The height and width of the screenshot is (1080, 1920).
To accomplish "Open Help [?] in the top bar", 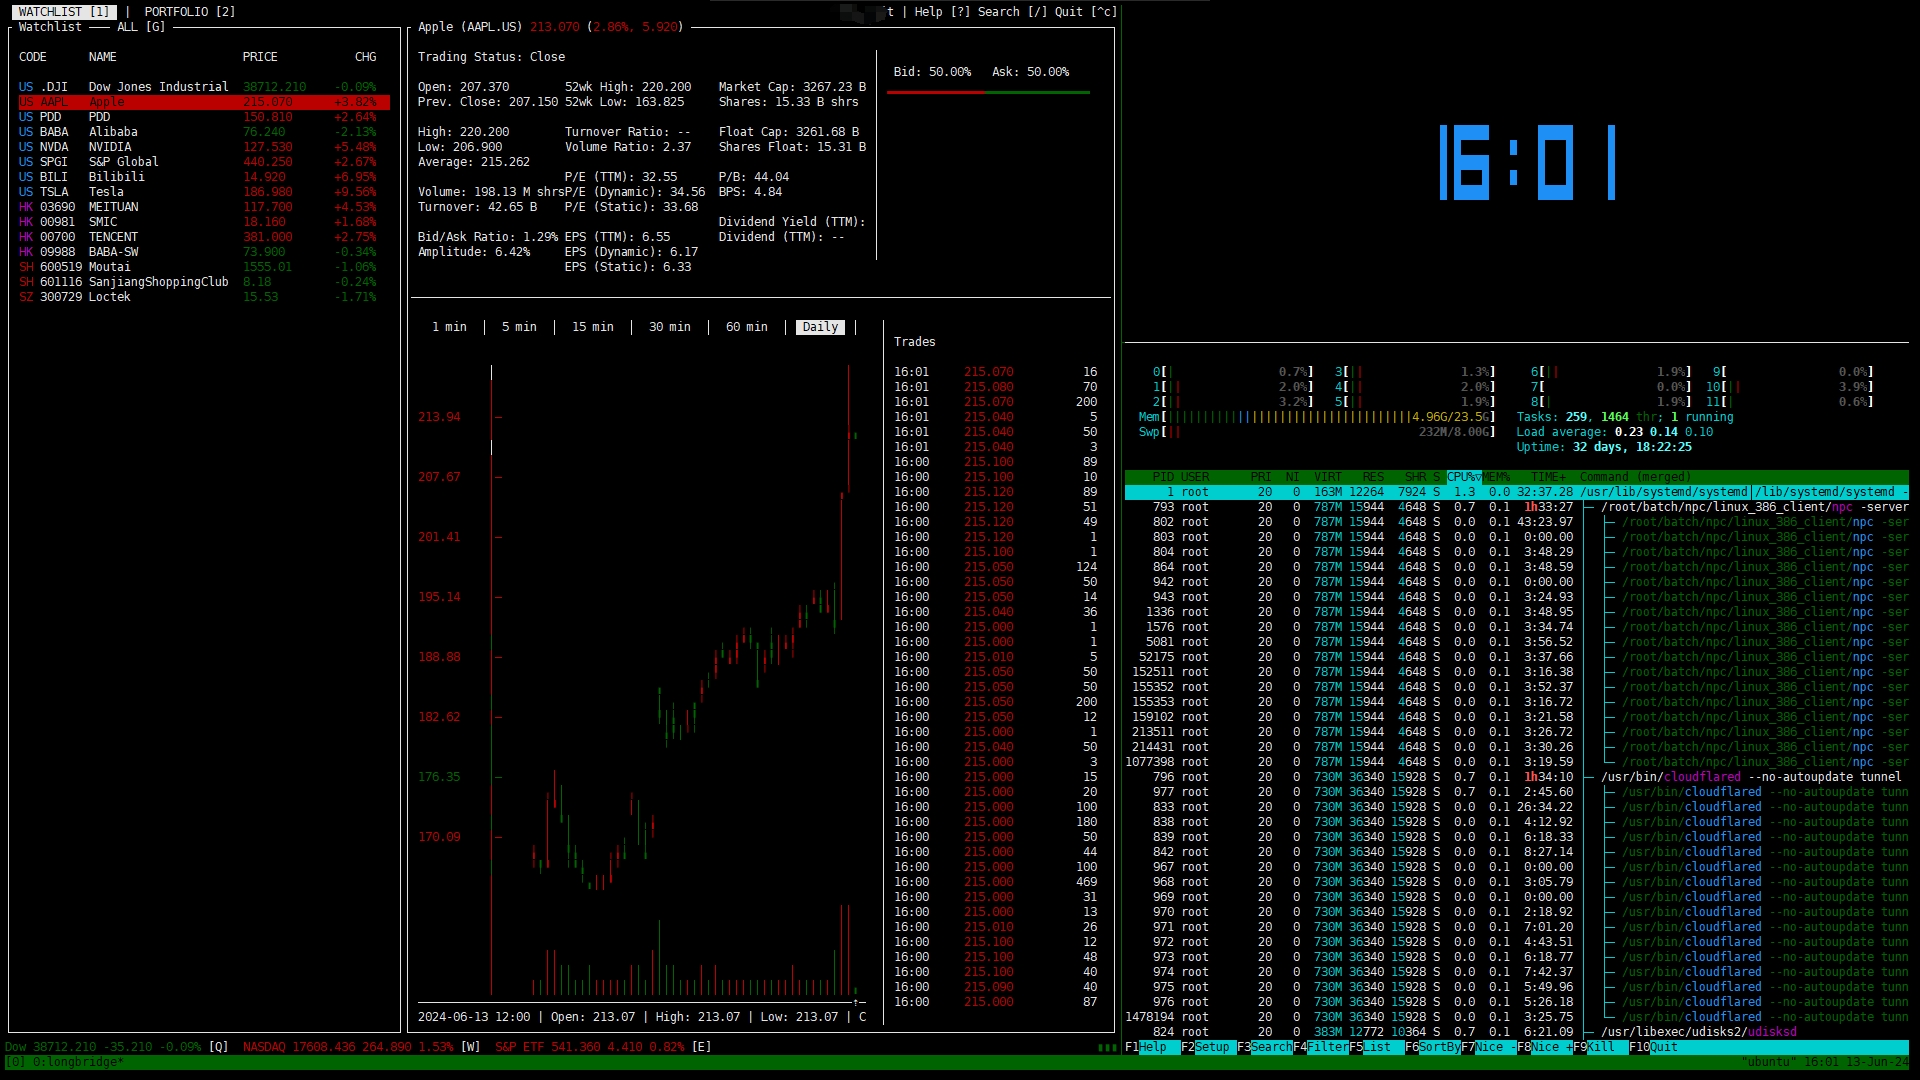I will tap(942, 12).
